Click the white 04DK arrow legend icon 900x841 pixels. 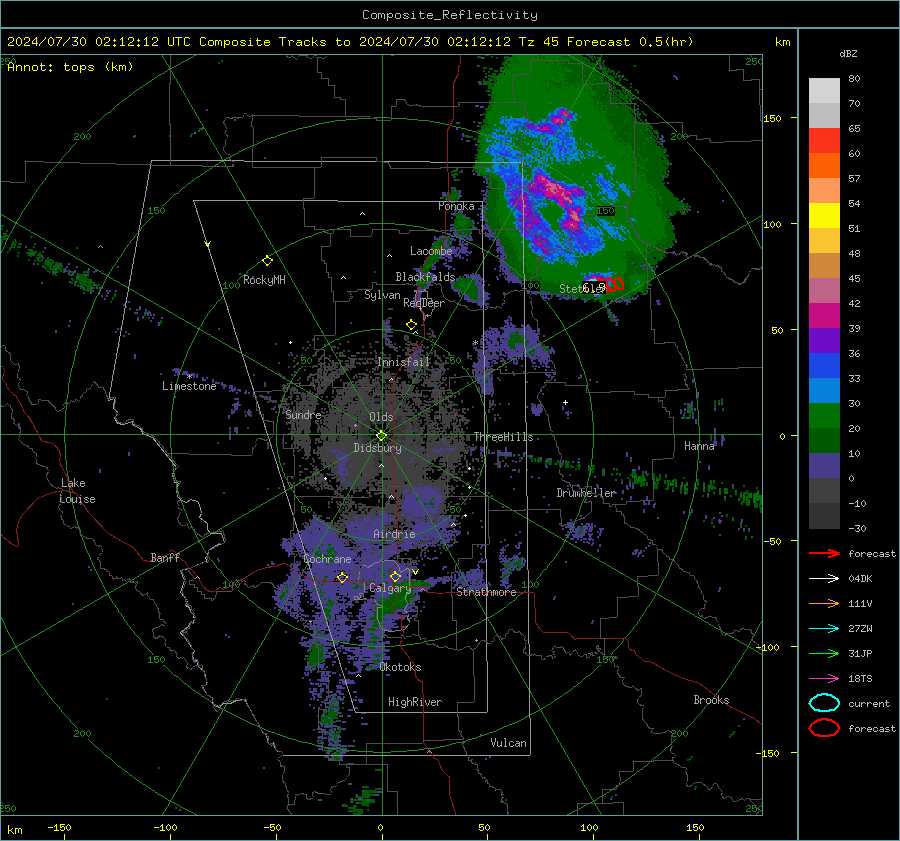[x=824, y=578]
